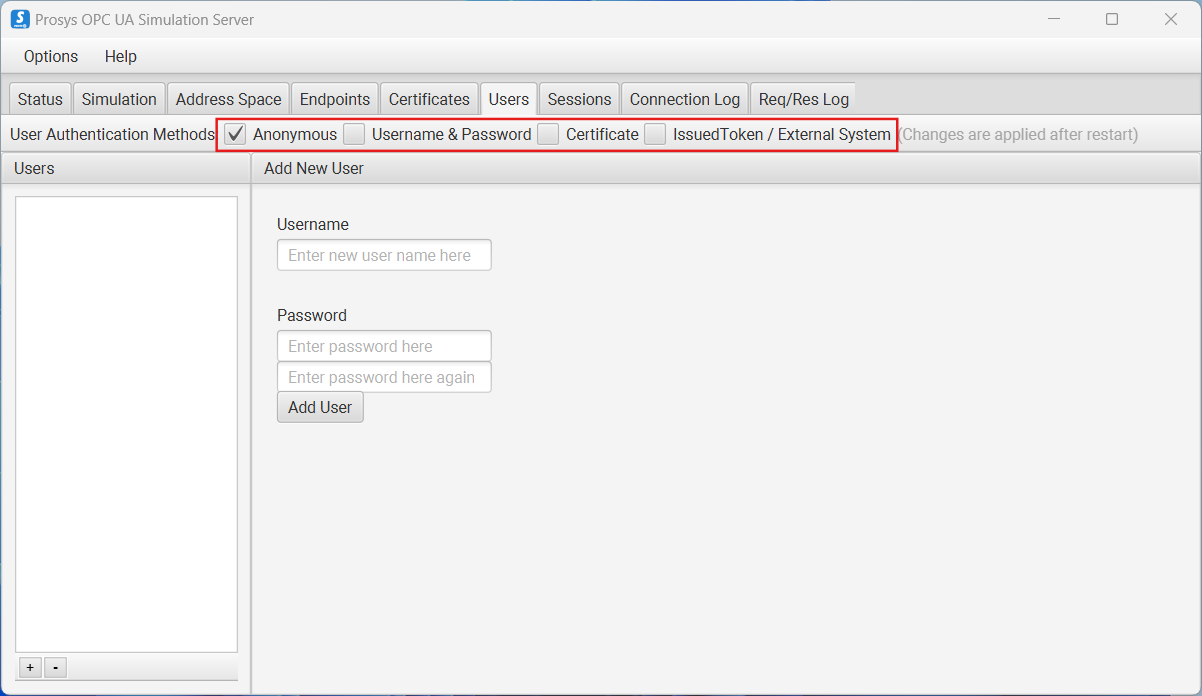Go to the Endpoints tab
The height and width of the screenshot is (696, 1202).
[335, 99]
